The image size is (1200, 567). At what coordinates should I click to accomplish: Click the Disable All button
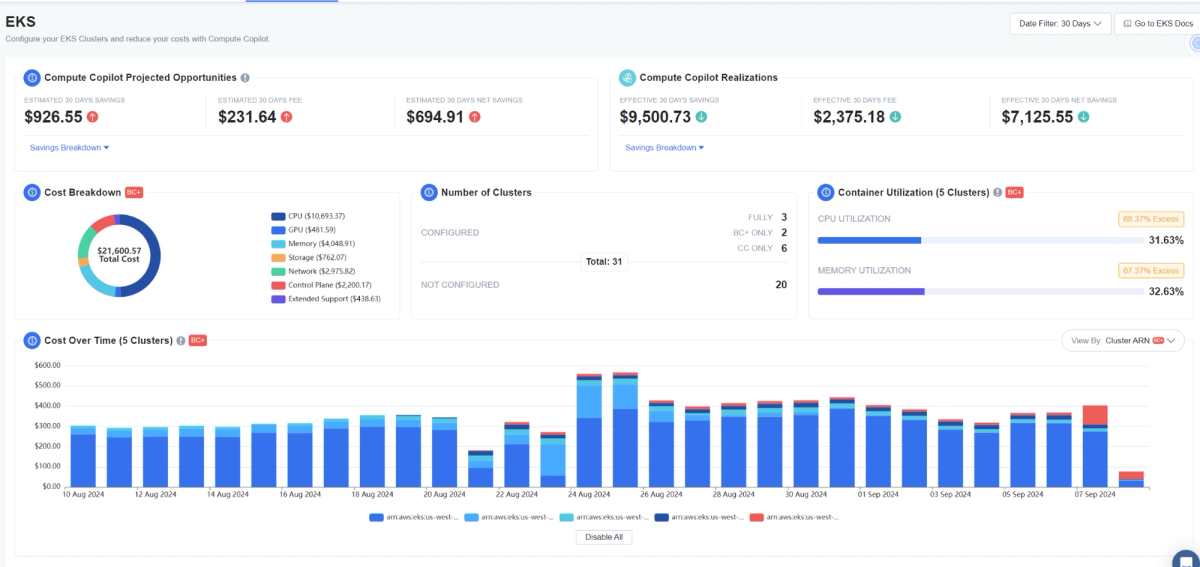point(604,537)
